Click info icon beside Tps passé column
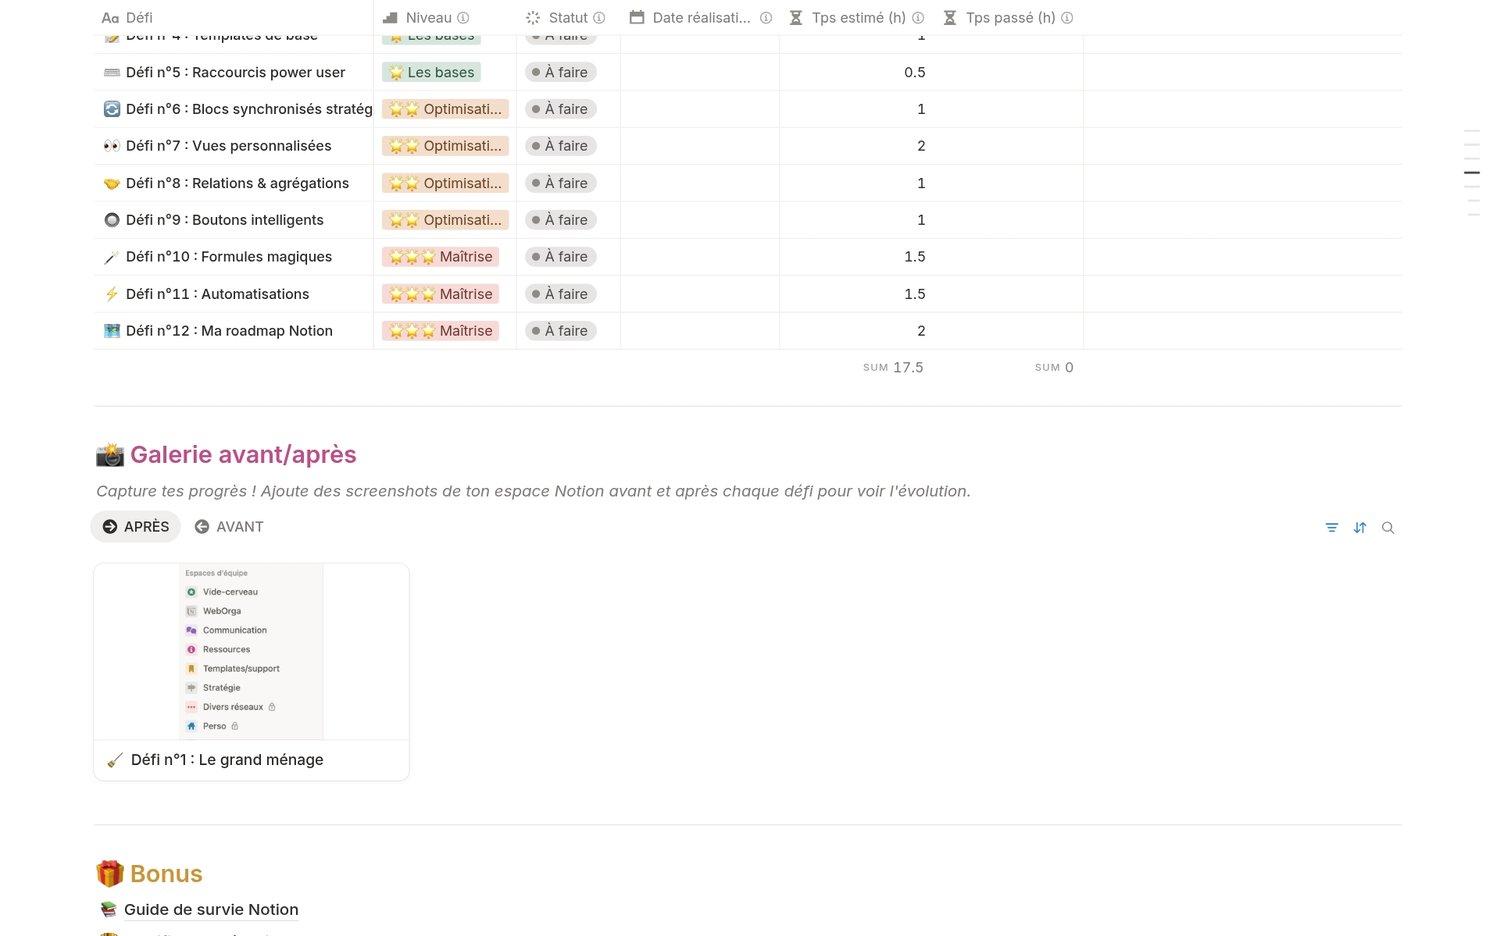Screen dimensions: 1500x936 coord(1067,18)
